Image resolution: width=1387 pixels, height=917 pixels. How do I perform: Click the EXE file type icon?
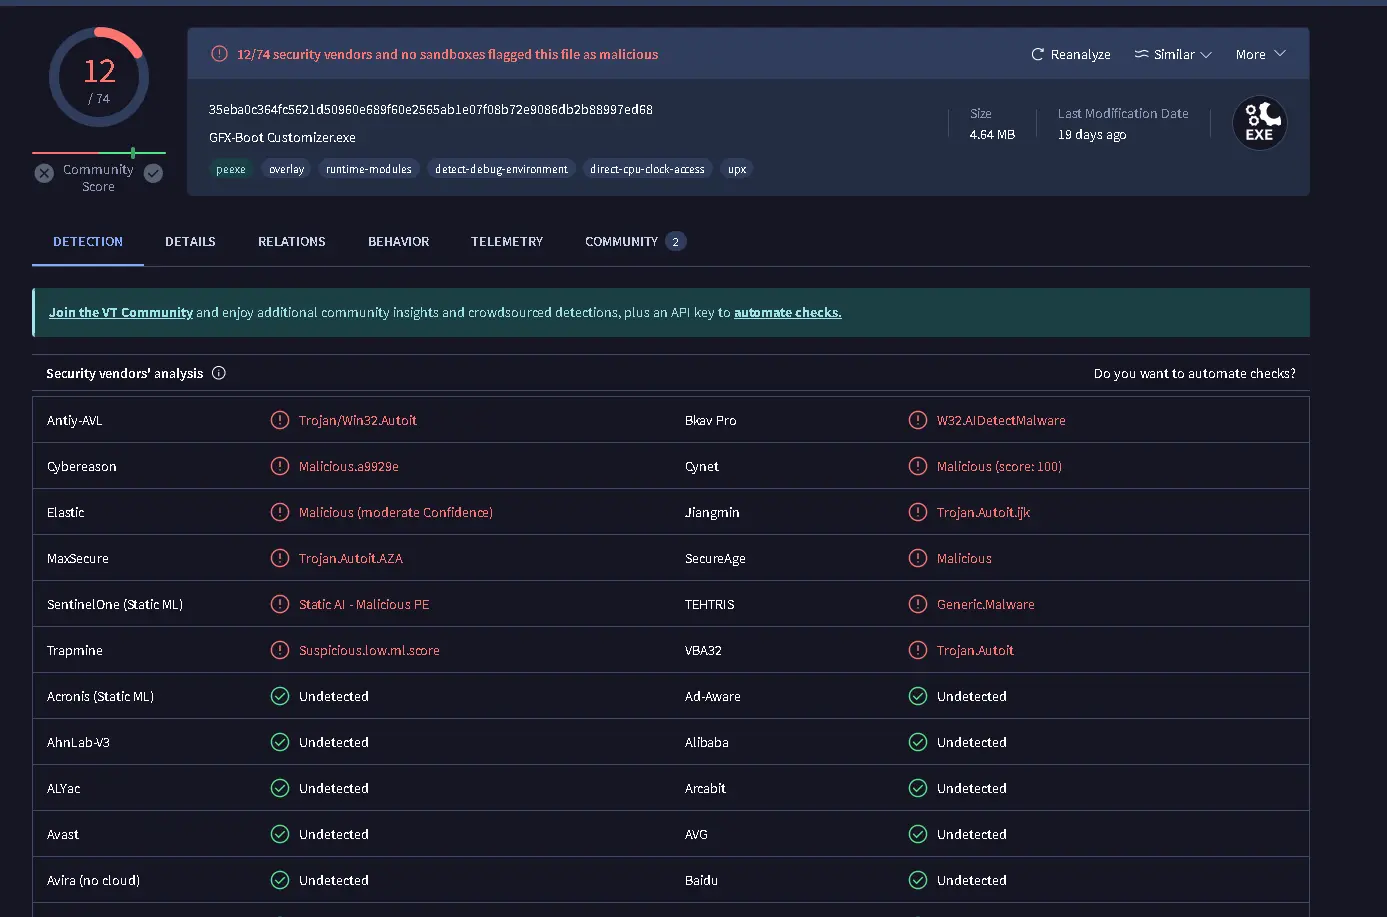coord(1259,123)
